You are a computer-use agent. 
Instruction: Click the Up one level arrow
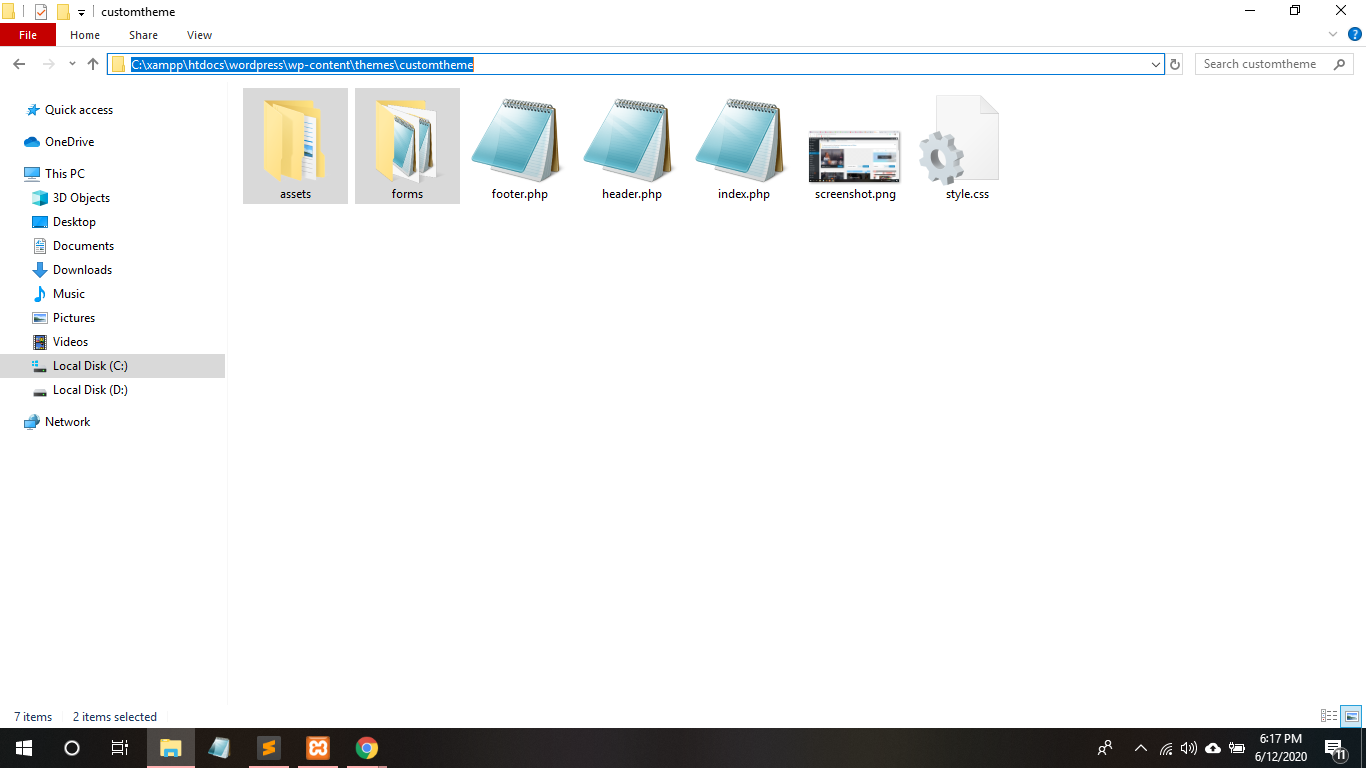tap(93, 64)
